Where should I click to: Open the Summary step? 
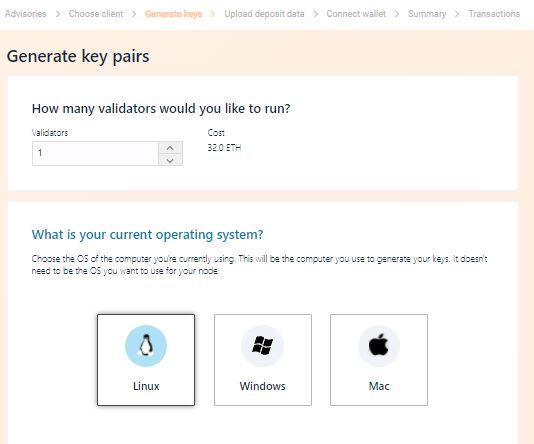pyautogui.click(x=427, y=14)
